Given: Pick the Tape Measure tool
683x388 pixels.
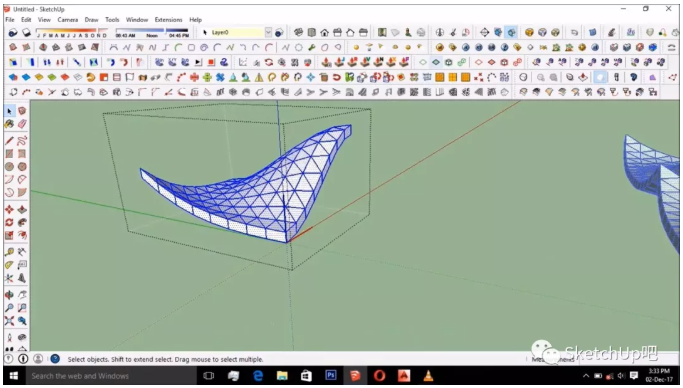Looking at the screenshot, I should (9, 252).
